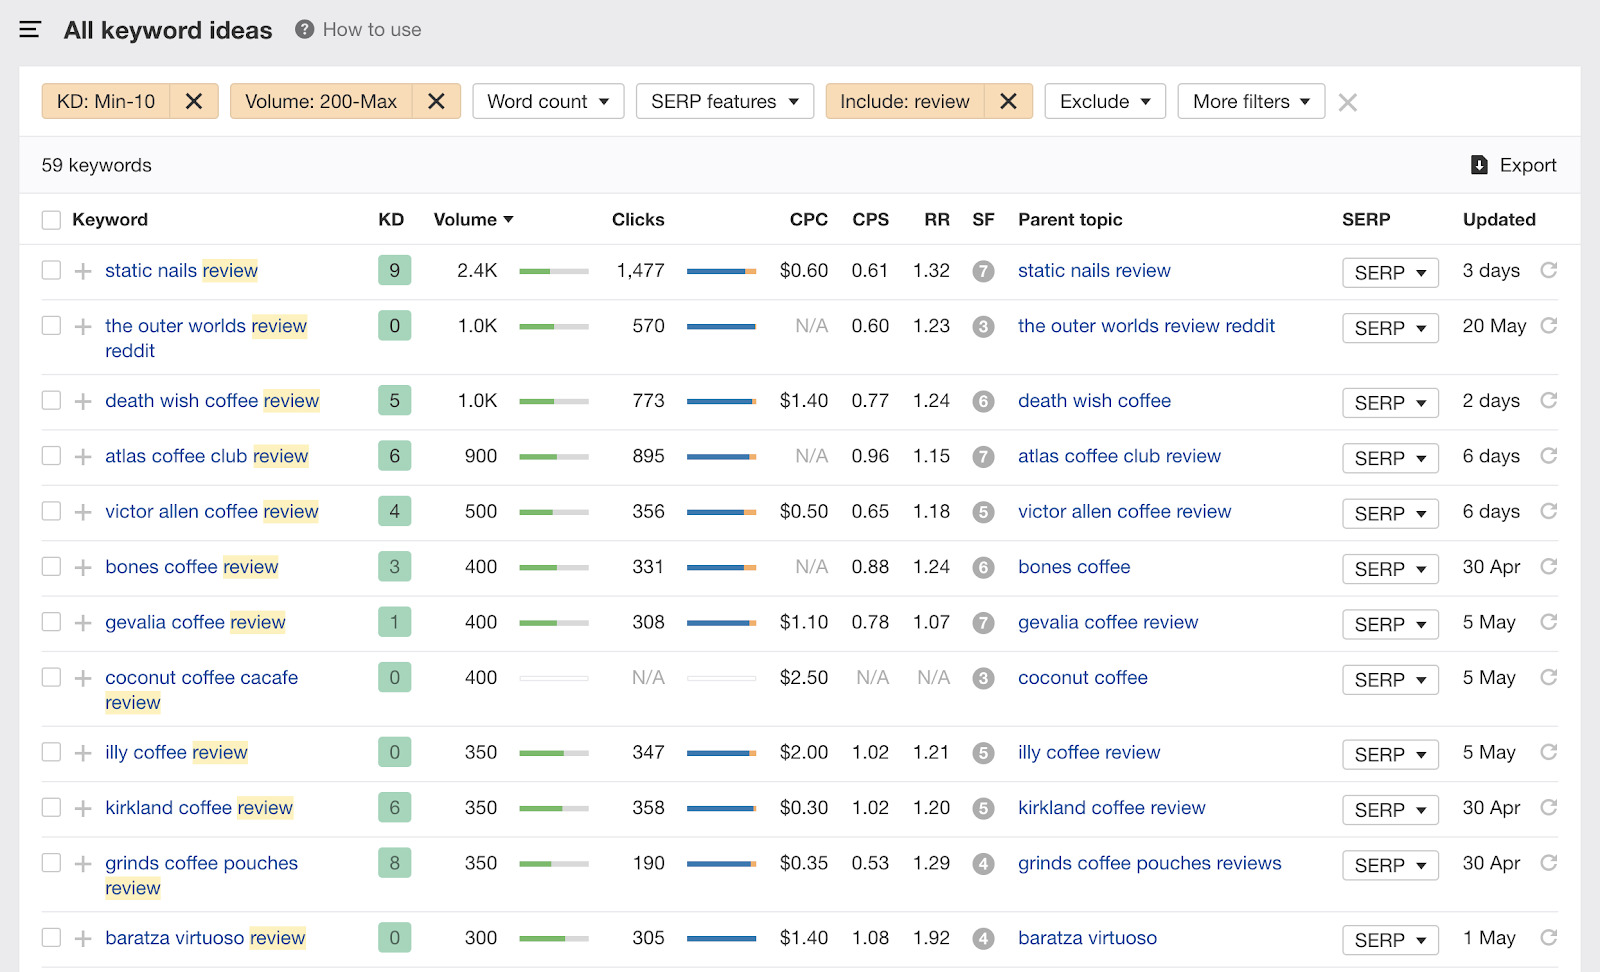
Task: Click the Export download icon
Action: pyautogui.click(x=1479, y=165)
